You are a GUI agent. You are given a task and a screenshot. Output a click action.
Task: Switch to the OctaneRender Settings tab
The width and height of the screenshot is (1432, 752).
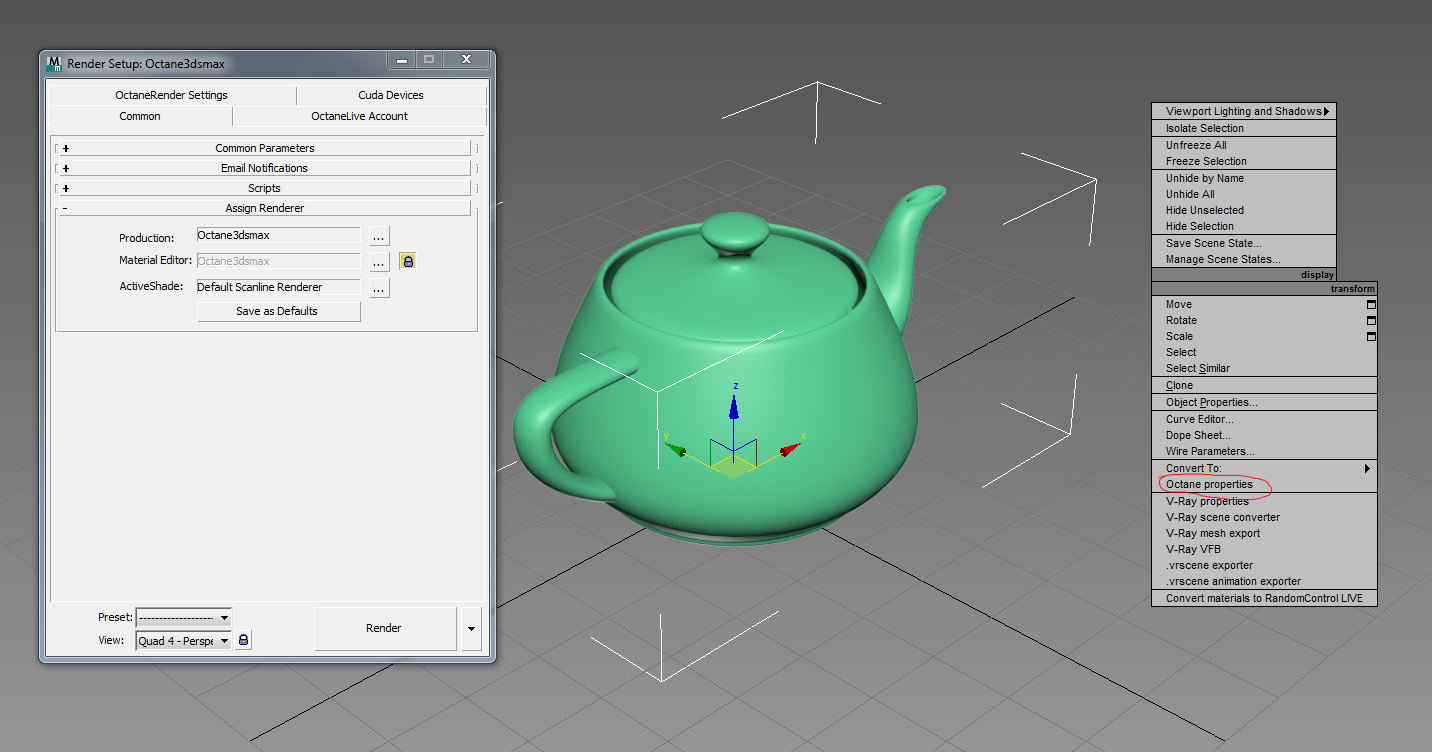click(172, 95)
